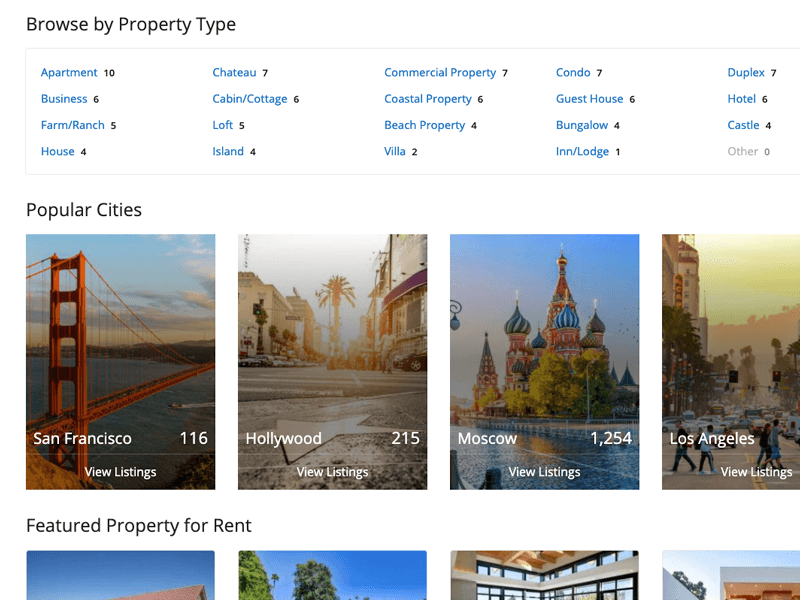The width and height of the screenshot is (800, 600).
Task: Browse Beach Property listings
Action: click(x=424, y=125)
